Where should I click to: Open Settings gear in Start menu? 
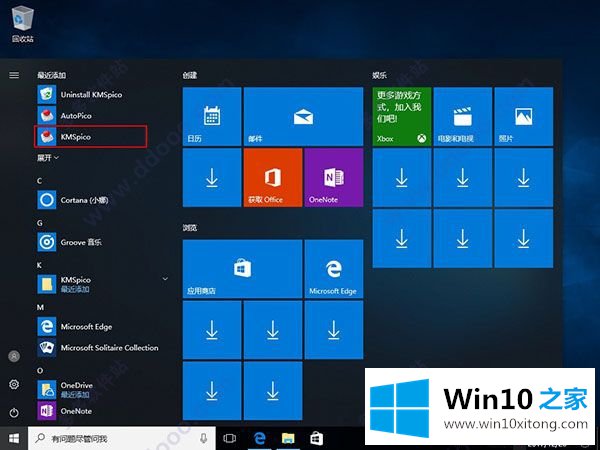point(14,384)
